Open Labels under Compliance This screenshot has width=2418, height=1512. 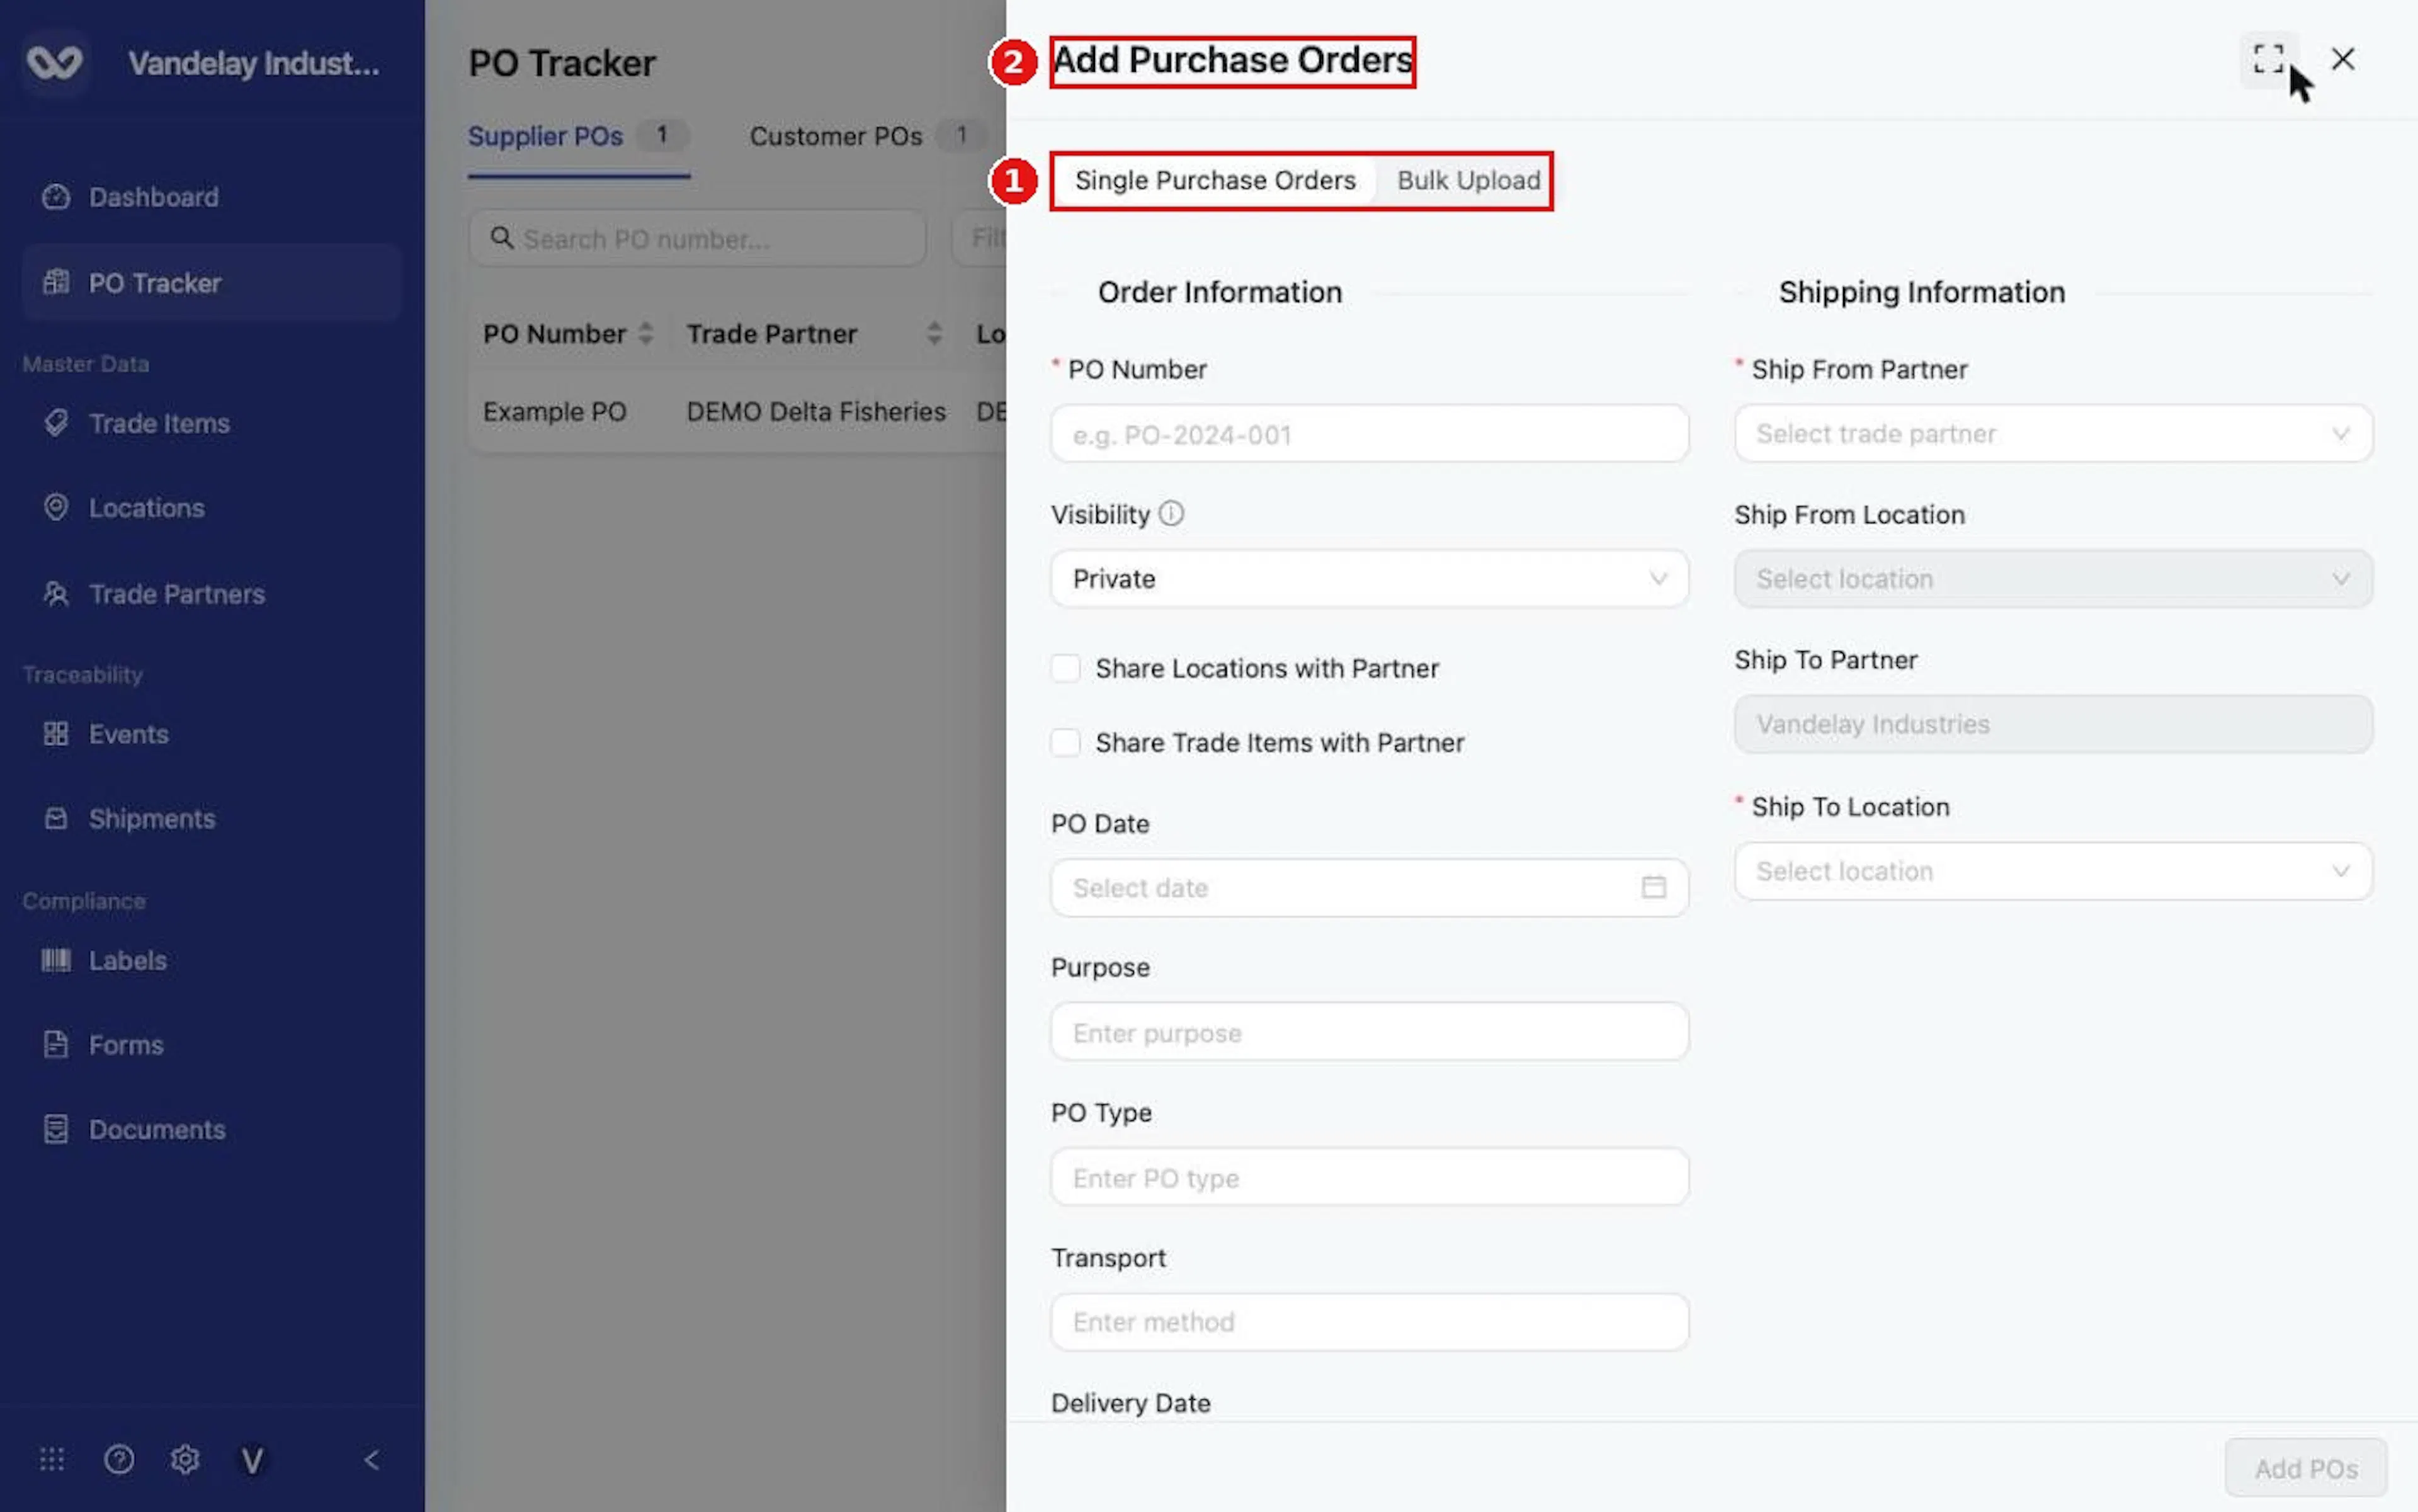click(x=211, y=960)
